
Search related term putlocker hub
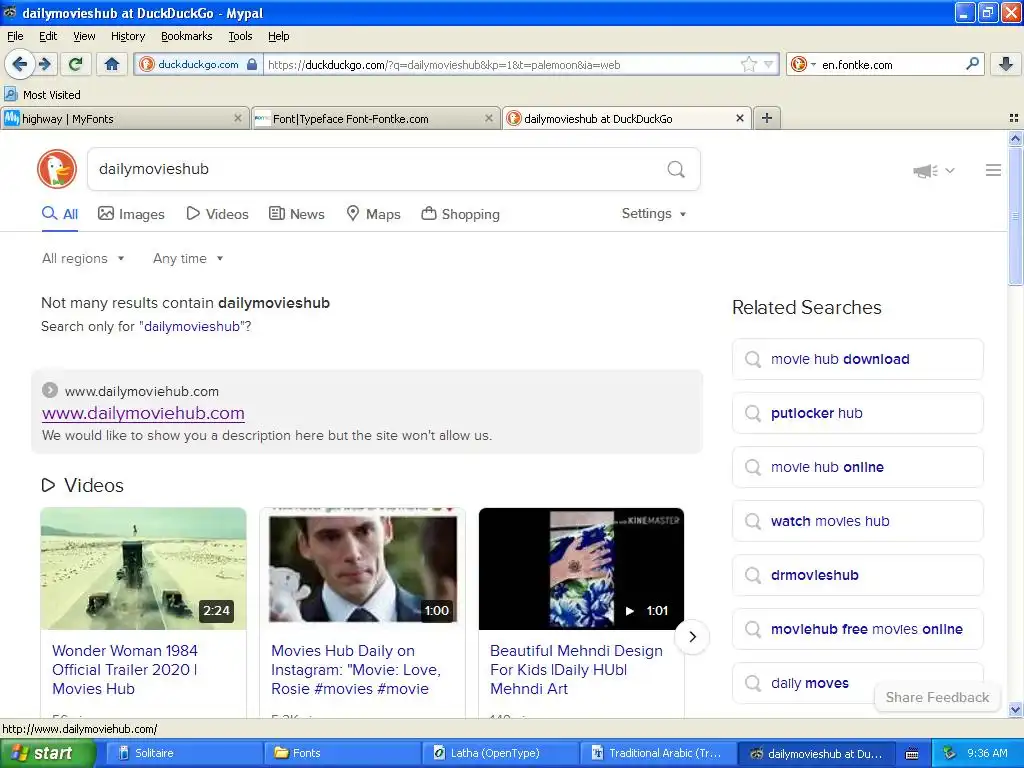(x=857, y=413)
